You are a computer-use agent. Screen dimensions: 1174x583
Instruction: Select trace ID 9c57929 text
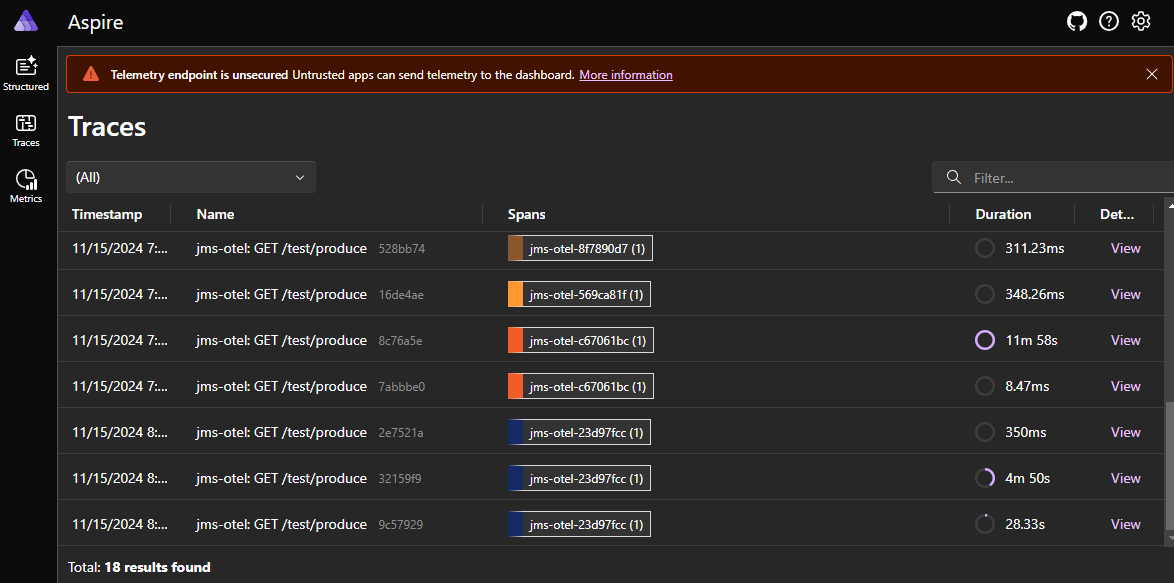pyautogui.click(x=401, y=525)
